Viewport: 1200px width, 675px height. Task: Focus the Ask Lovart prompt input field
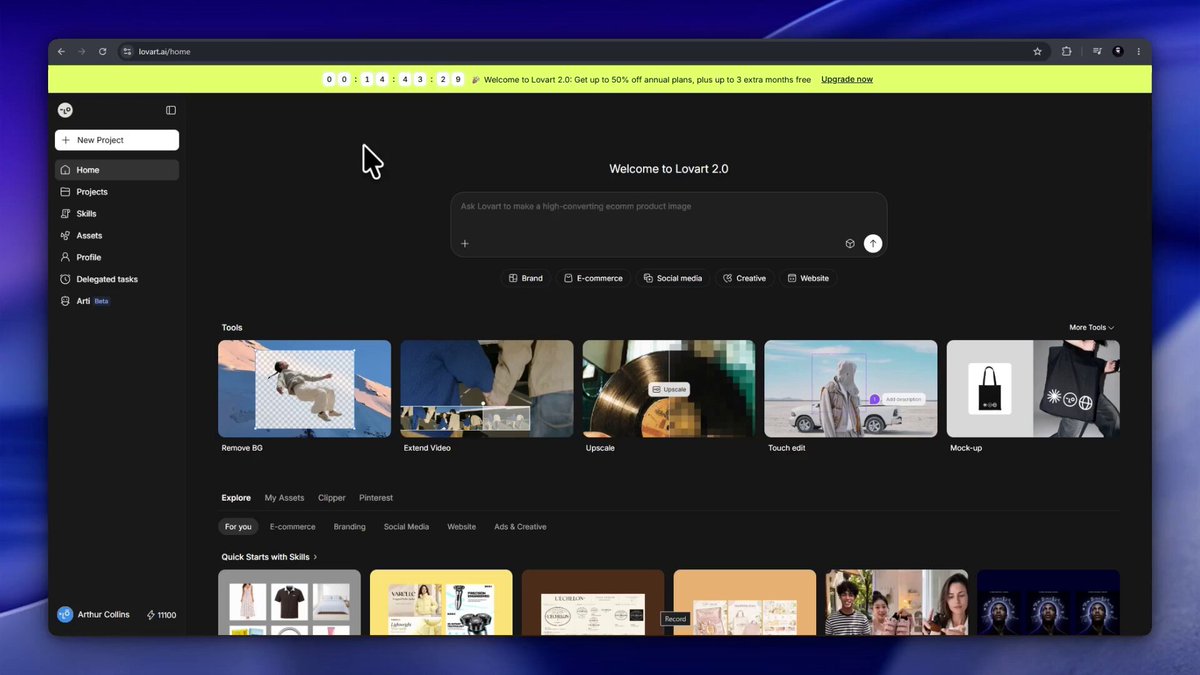[x=668, y=207]
